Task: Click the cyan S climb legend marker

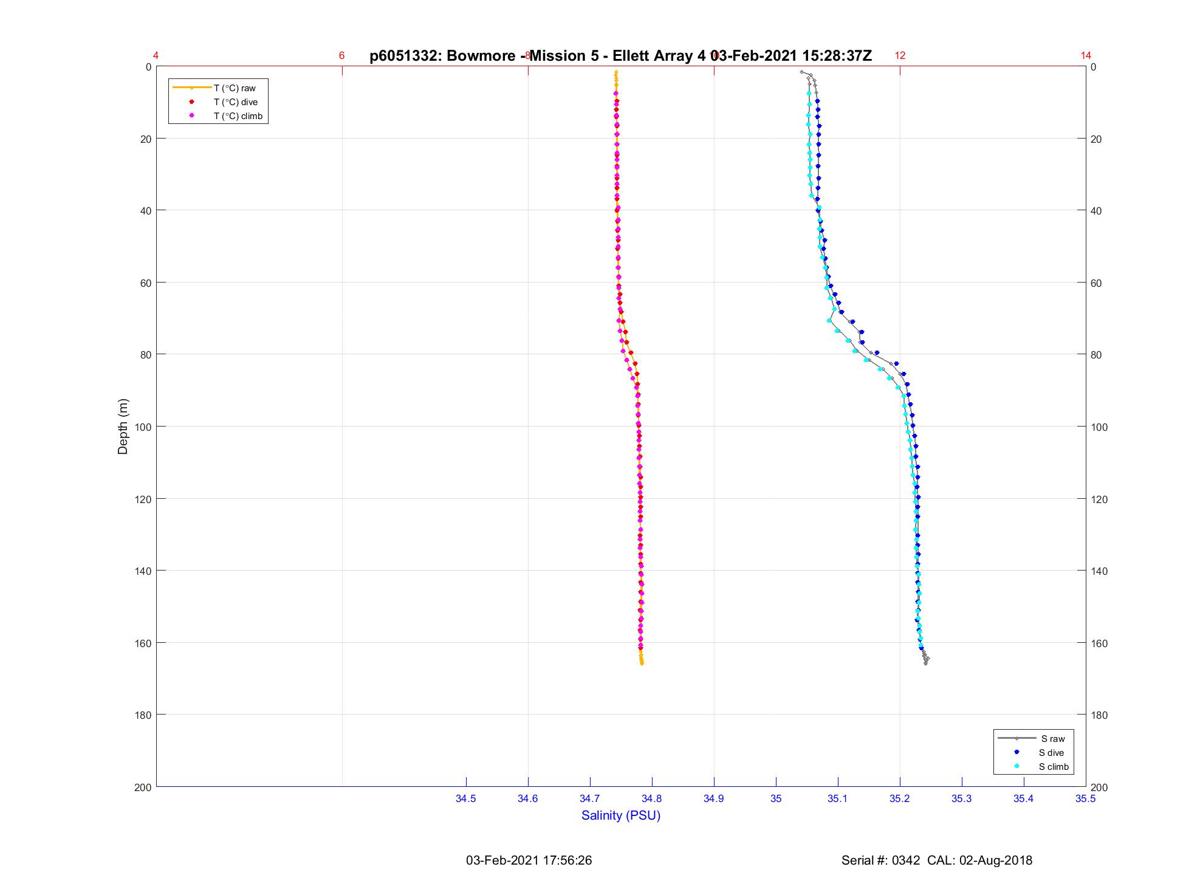Action: pos(1017,766)
